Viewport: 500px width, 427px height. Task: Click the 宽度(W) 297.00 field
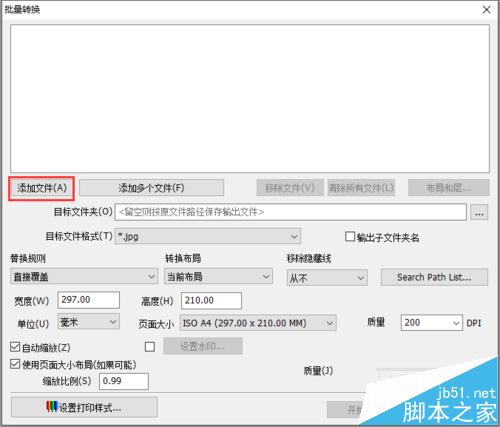89,300
